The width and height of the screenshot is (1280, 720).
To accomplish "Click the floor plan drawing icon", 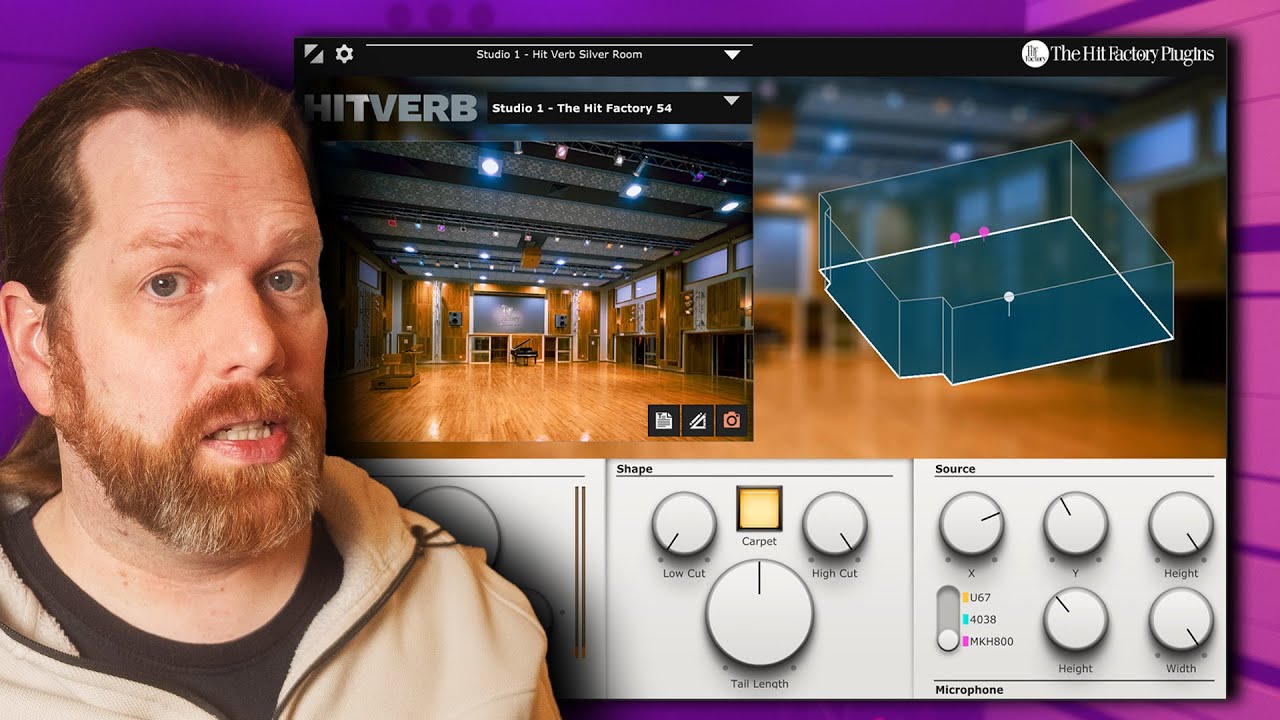I will [x=697, y=421].
